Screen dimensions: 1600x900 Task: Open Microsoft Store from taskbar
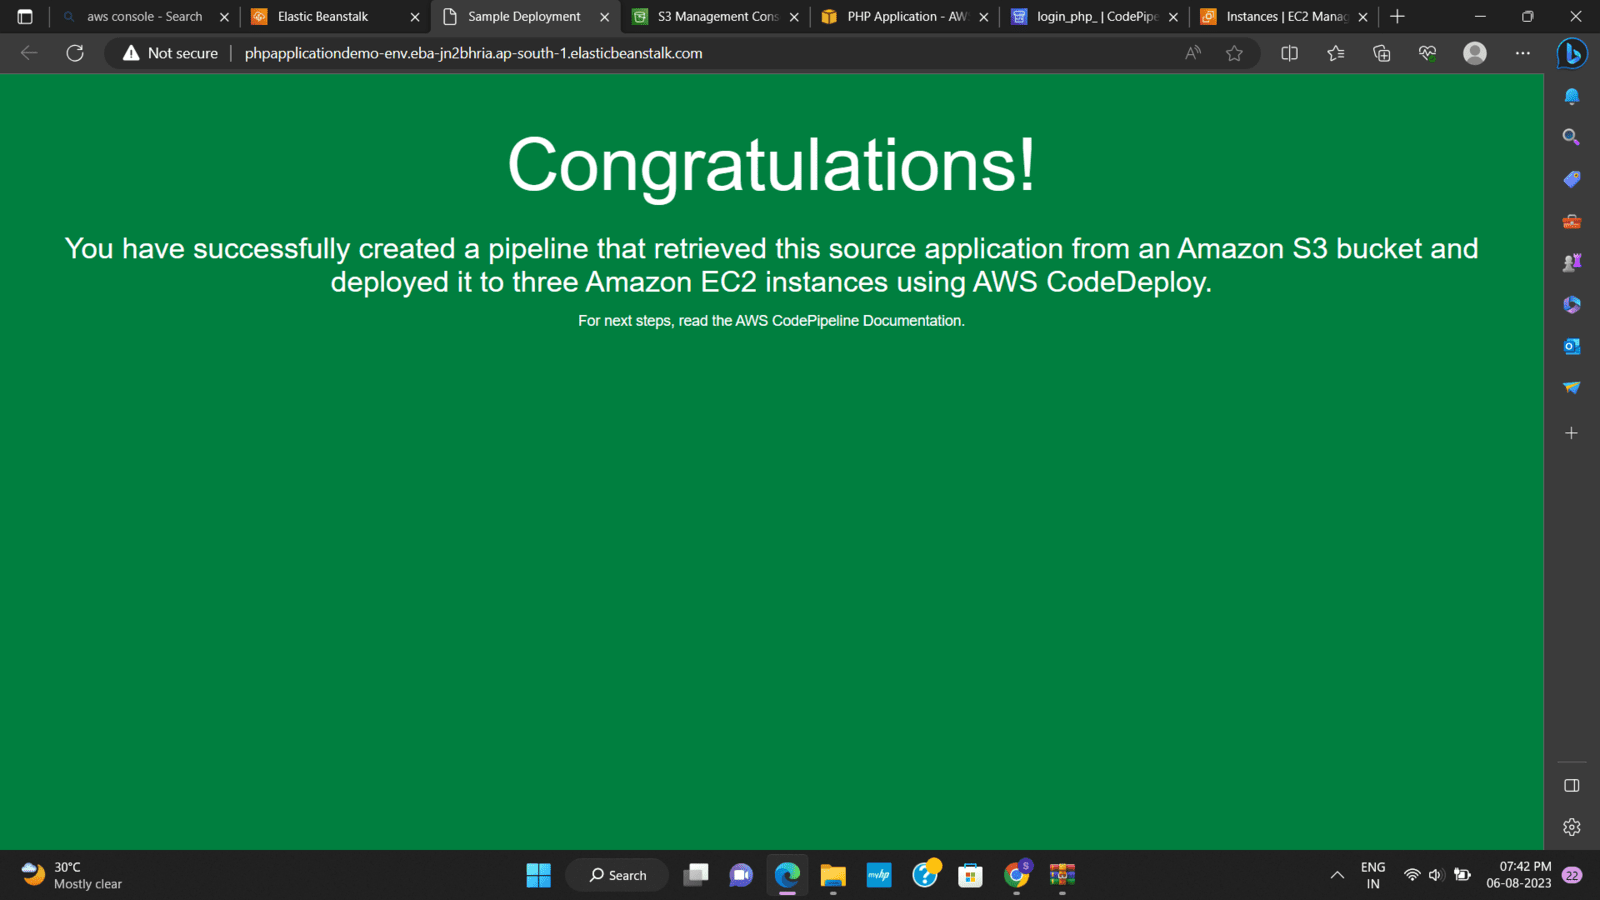pyautogui.click(x=970, y=875)
